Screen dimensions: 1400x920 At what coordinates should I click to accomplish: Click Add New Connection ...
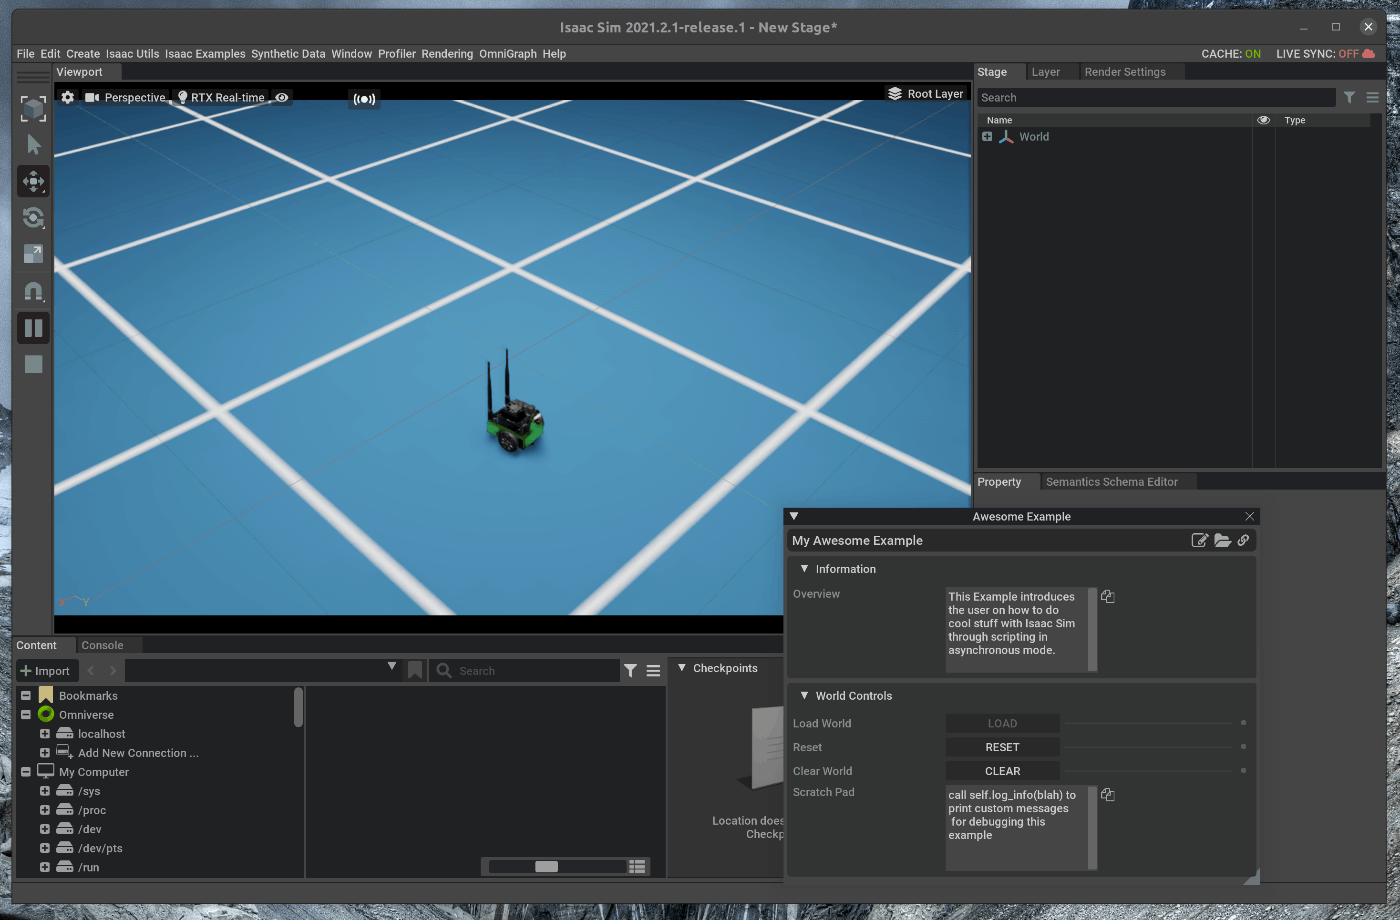(138, 753)
